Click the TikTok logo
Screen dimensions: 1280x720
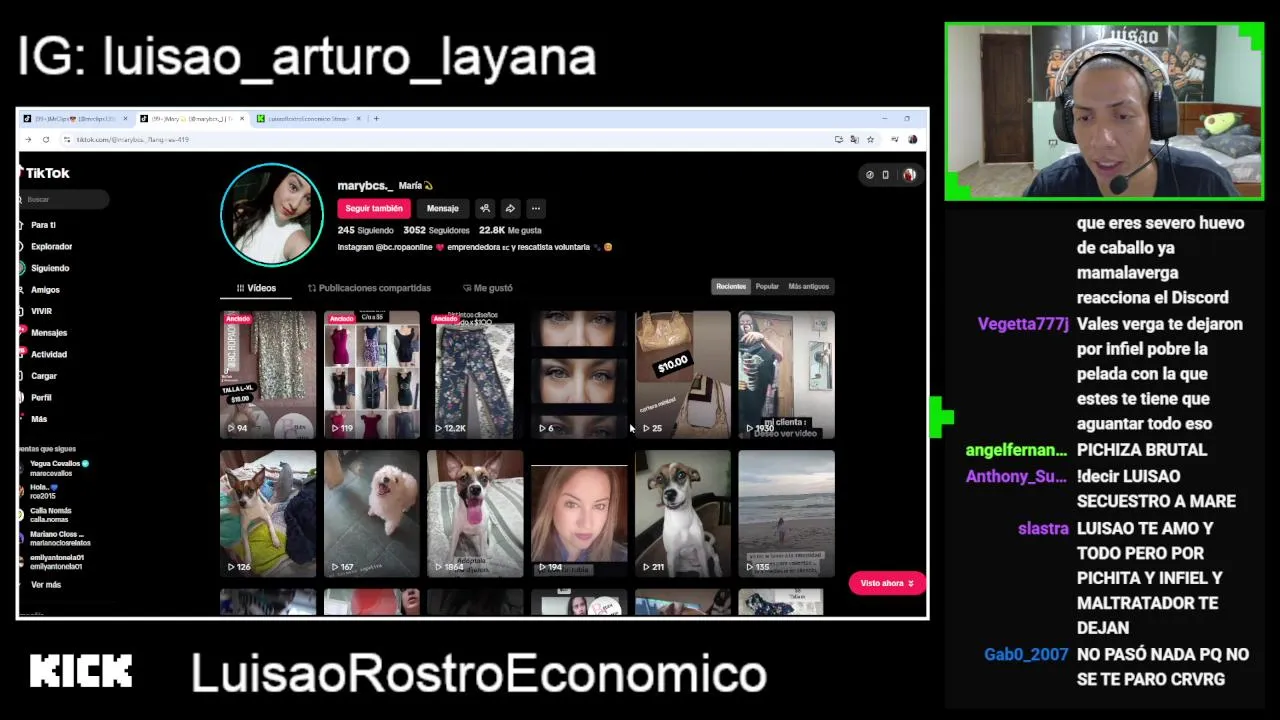click(43, 173)
